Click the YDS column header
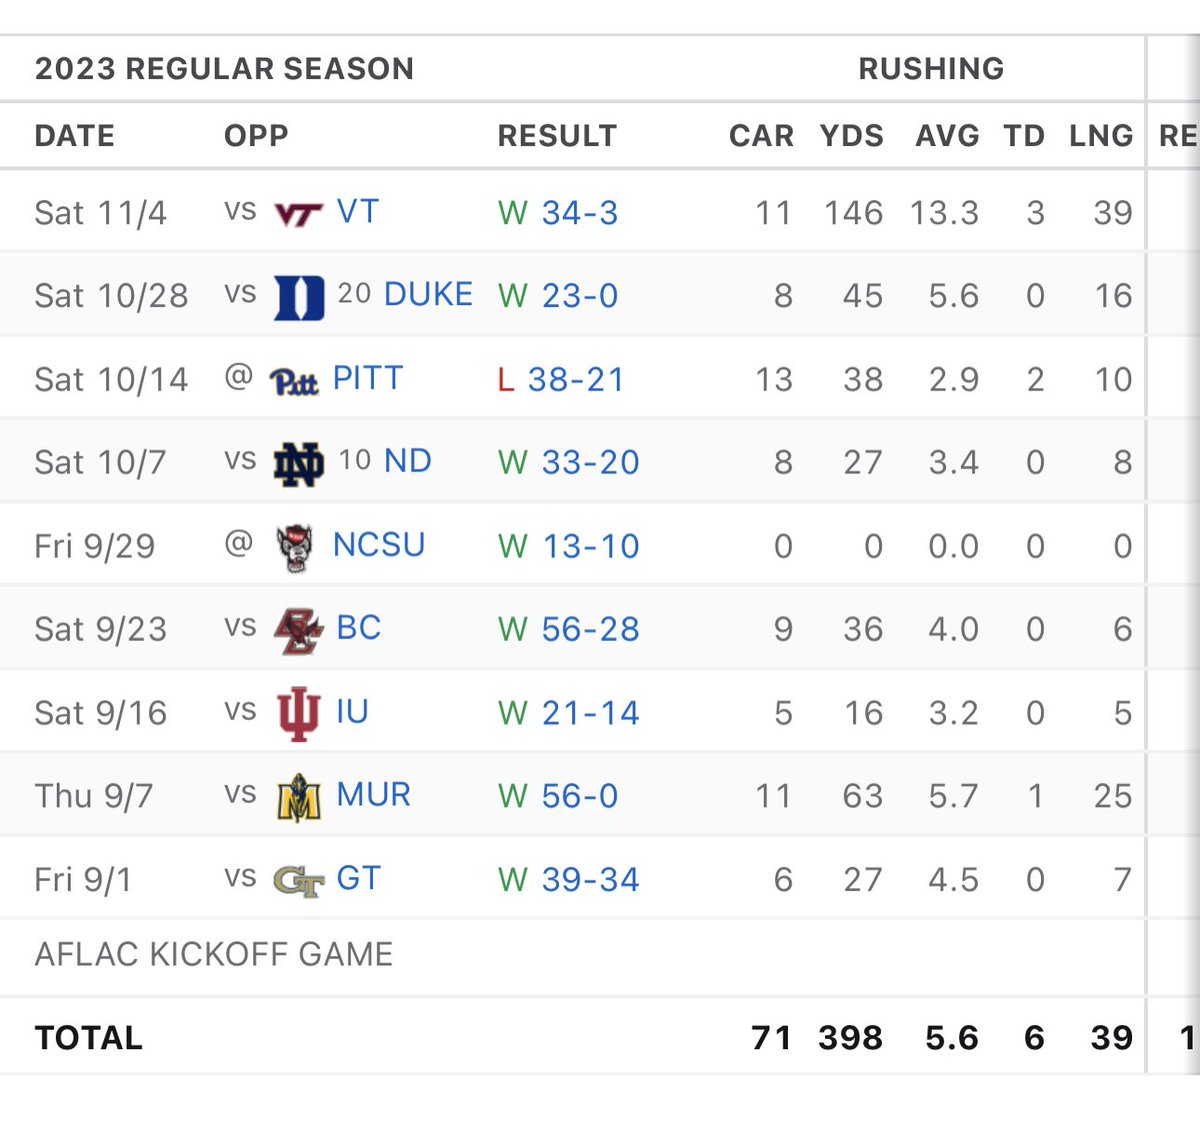Viewport: 1200px width, 1133px height. click(x=852, y=136)
